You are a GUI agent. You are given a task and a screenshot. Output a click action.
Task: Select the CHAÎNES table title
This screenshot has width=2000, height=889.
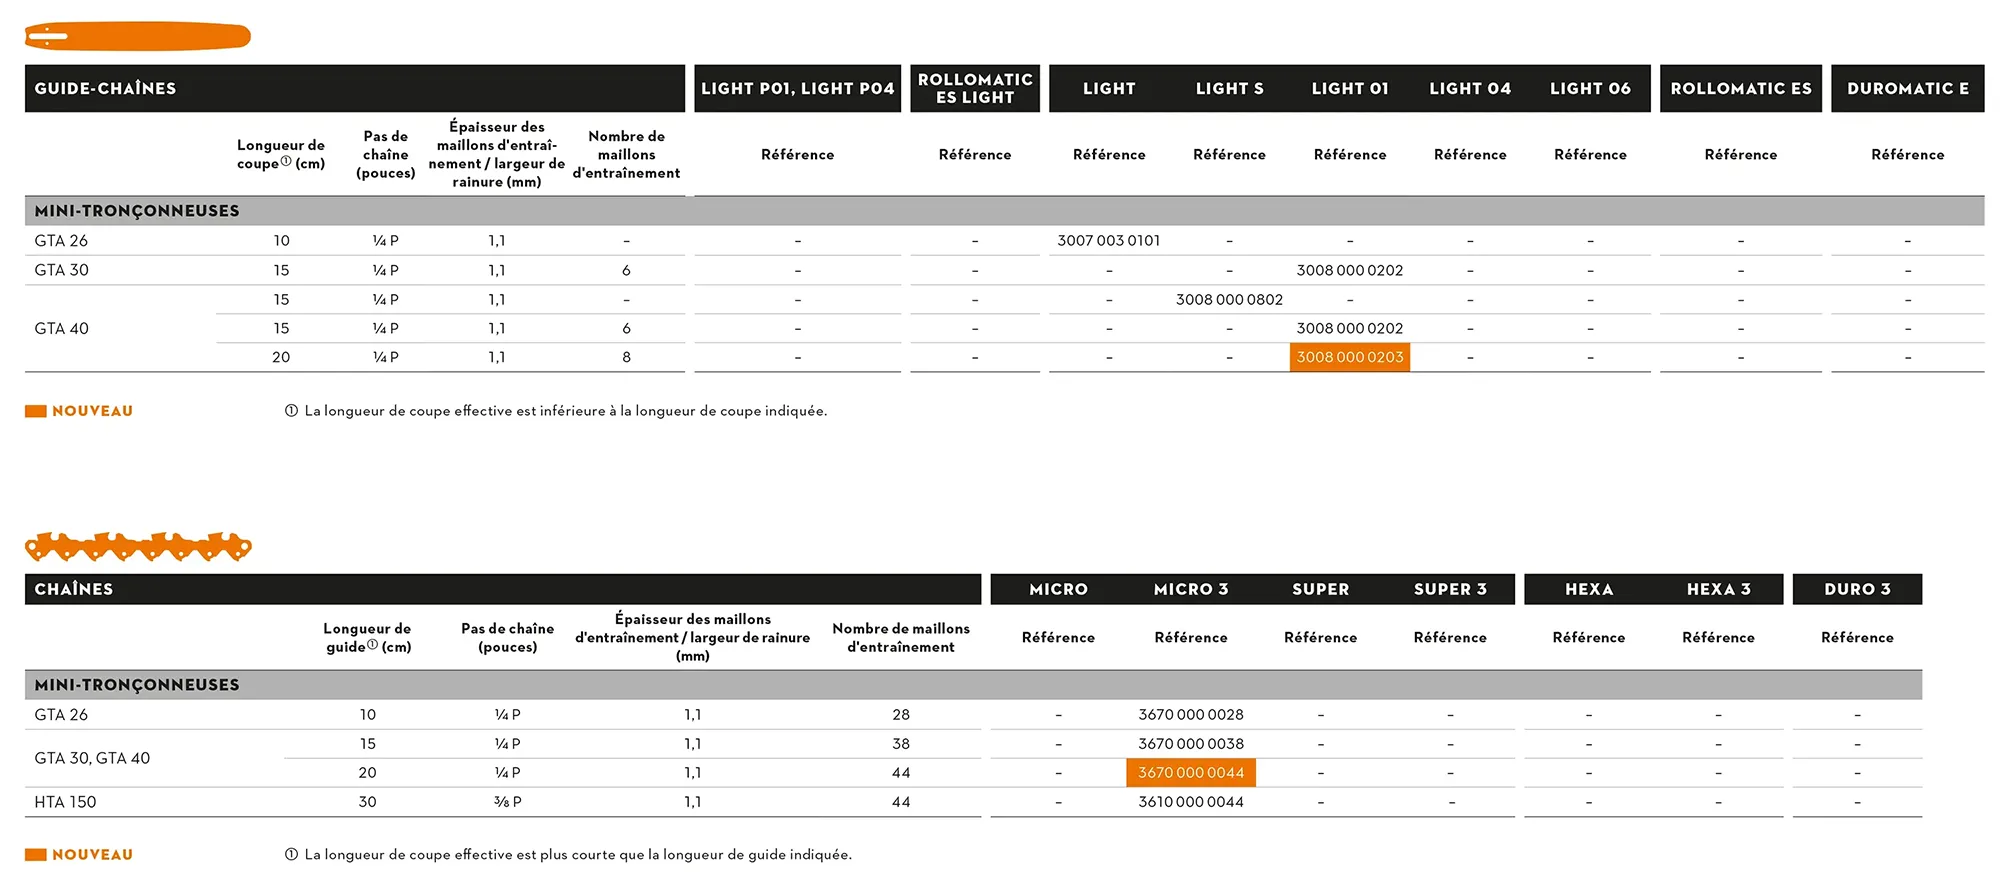click(x=74, y=589)
